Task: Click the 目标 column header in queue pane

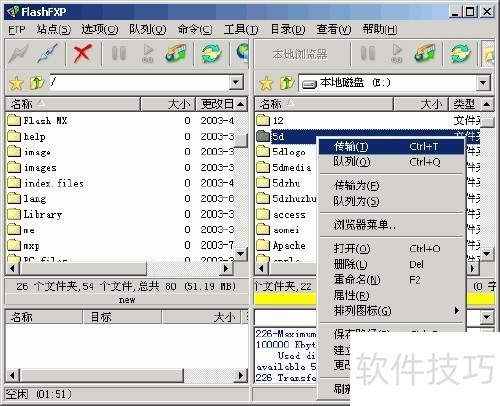Action: pos(122,317)
